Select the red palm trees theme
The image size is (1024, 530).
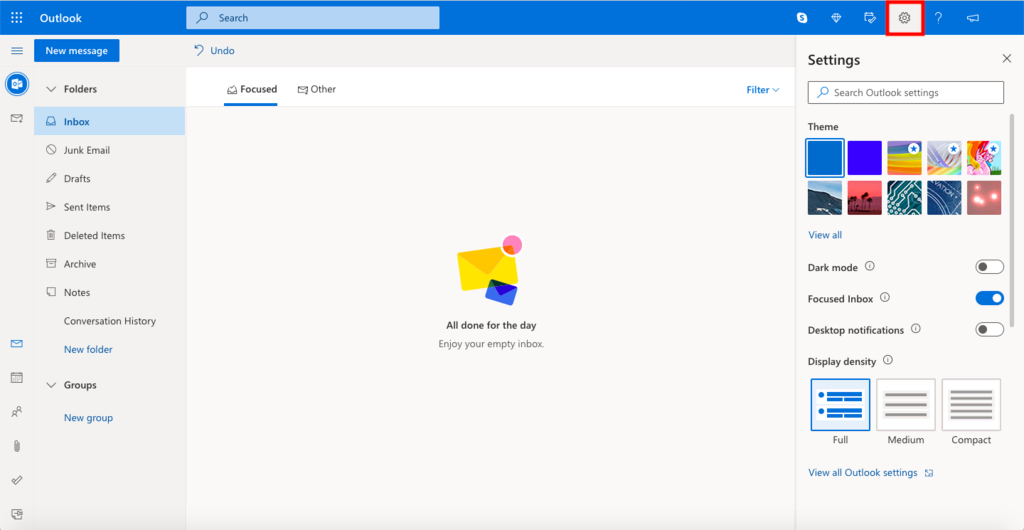pos(865,198)
